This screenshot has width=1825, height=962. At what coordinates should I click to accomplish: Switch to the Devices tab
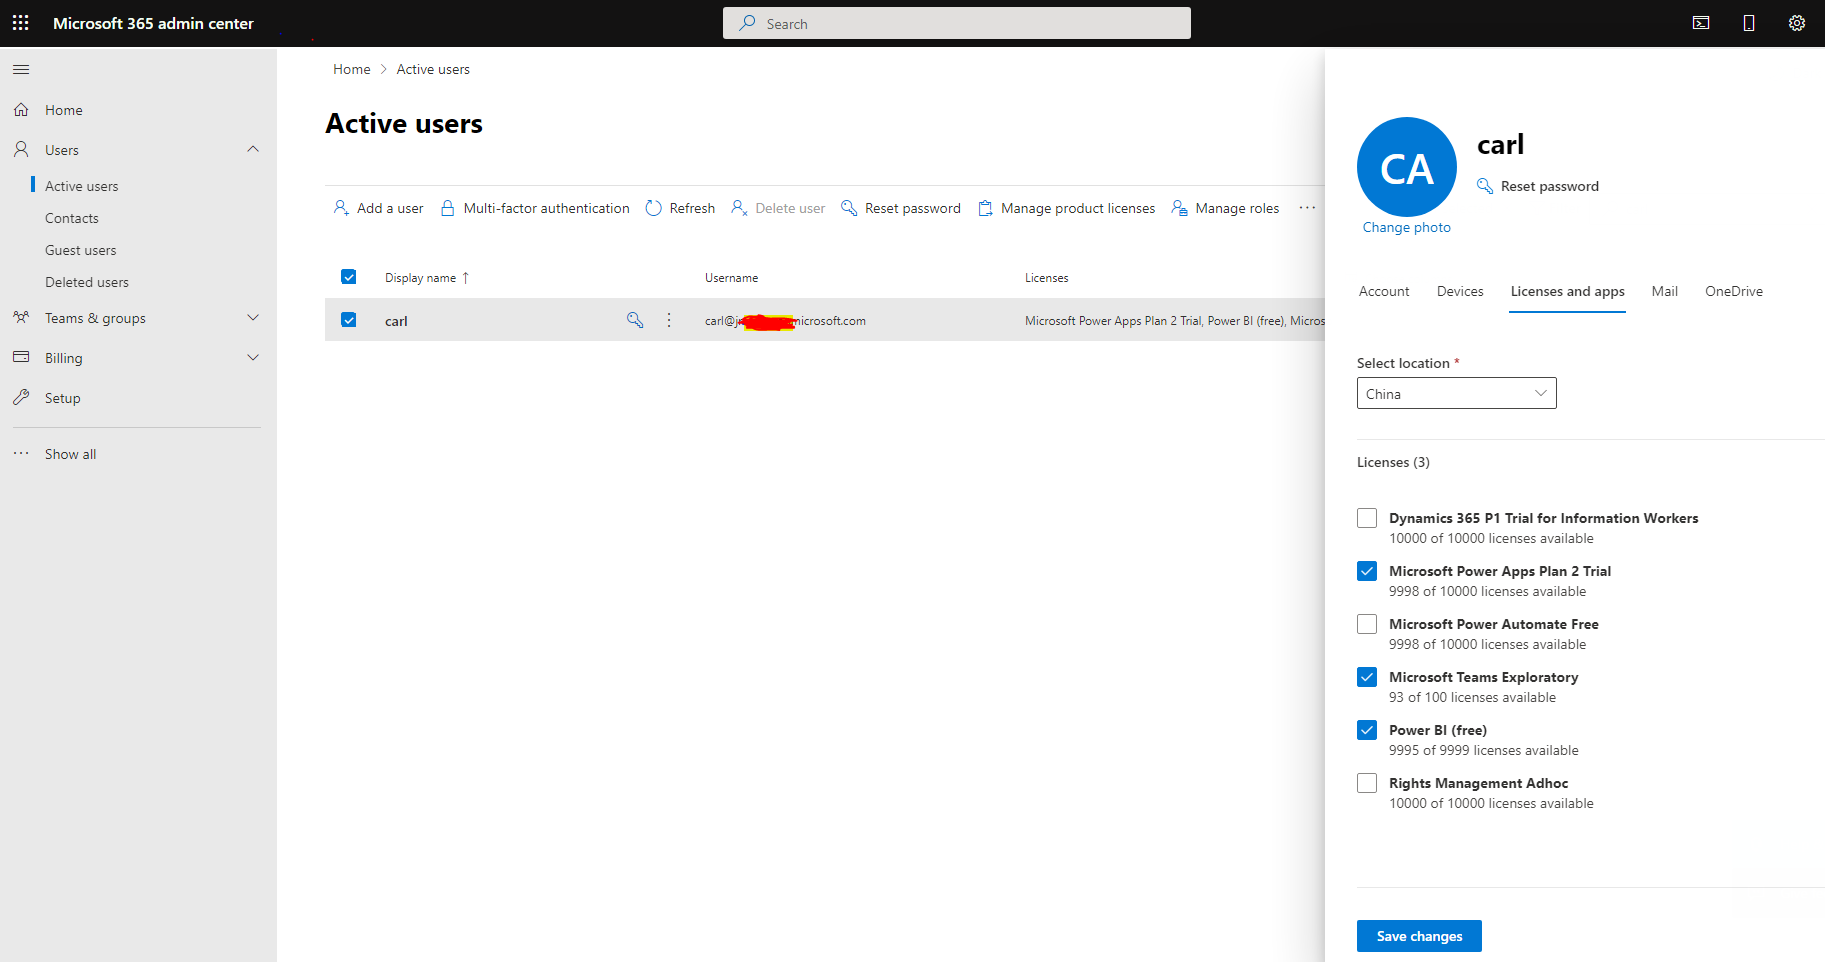tap(1460, 291)
